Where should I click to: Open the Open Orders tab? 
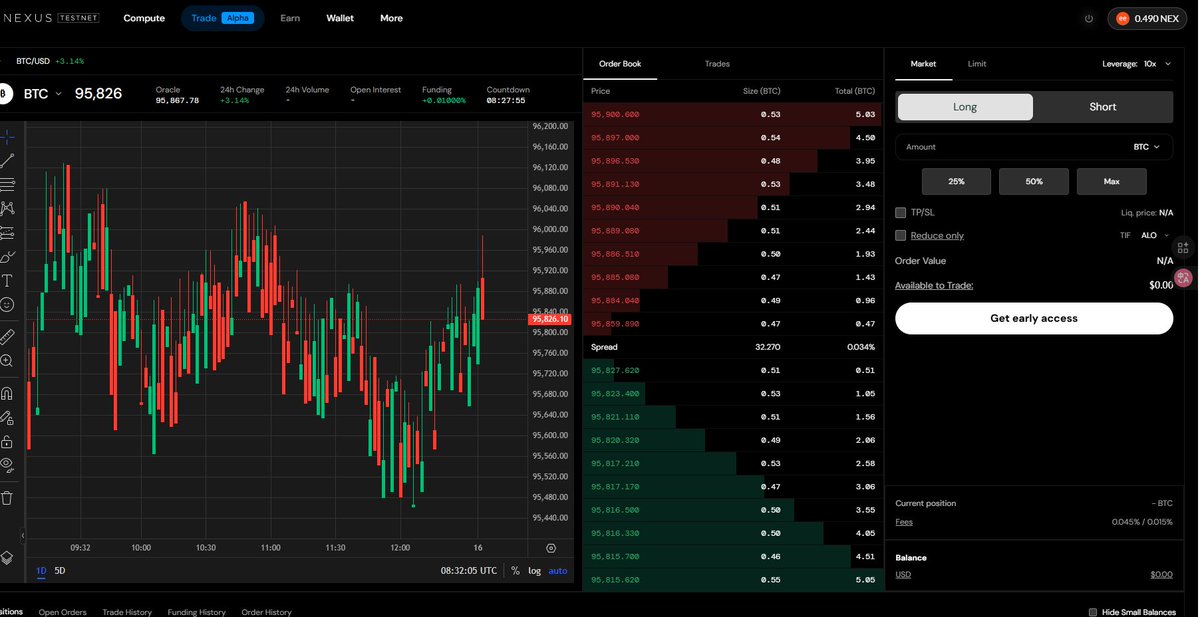(x=62, y=612)
